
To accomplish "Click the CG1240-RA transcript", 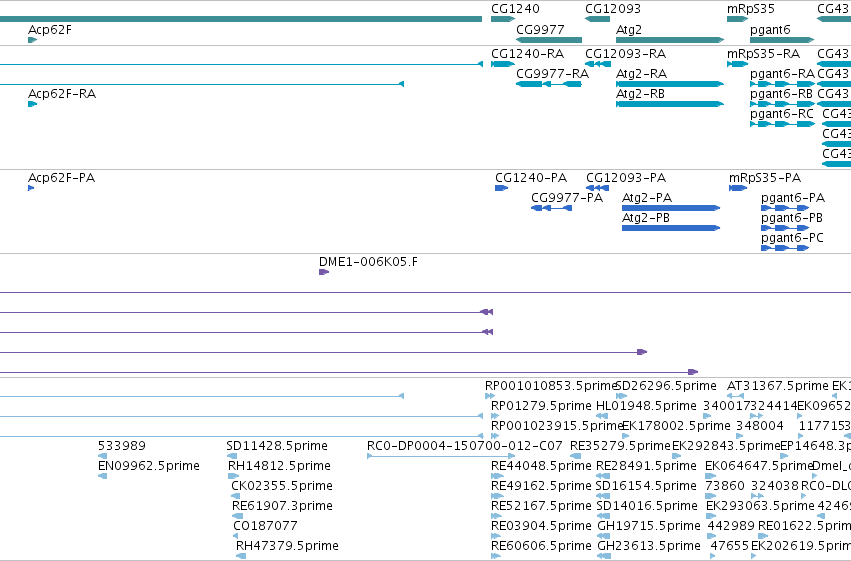I will pyautogui.click(x=503, y=64).
